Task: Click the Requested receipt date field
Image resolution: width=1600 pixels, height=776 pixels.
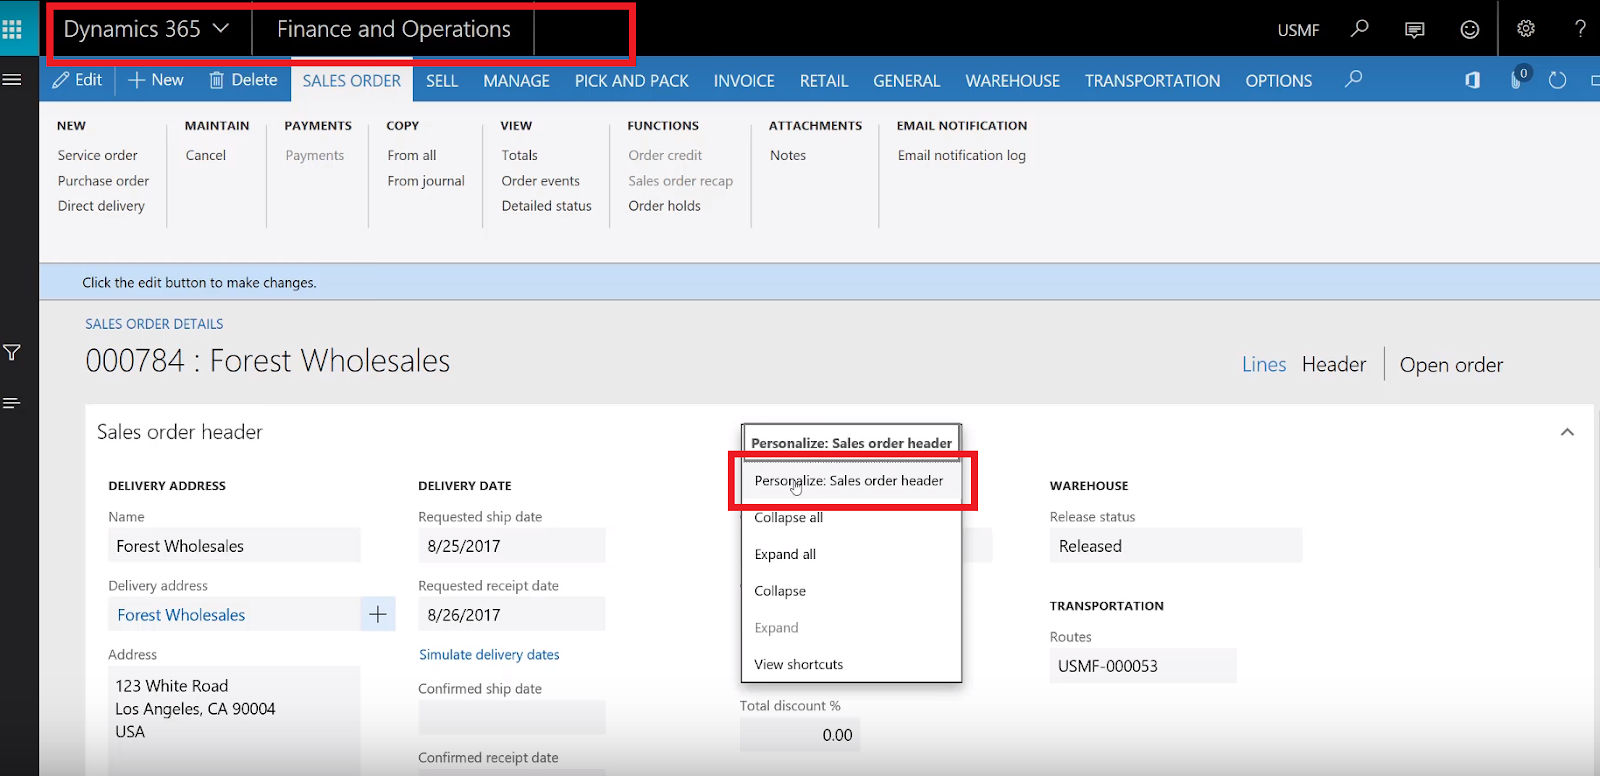Action: click(x=512, y=615)
